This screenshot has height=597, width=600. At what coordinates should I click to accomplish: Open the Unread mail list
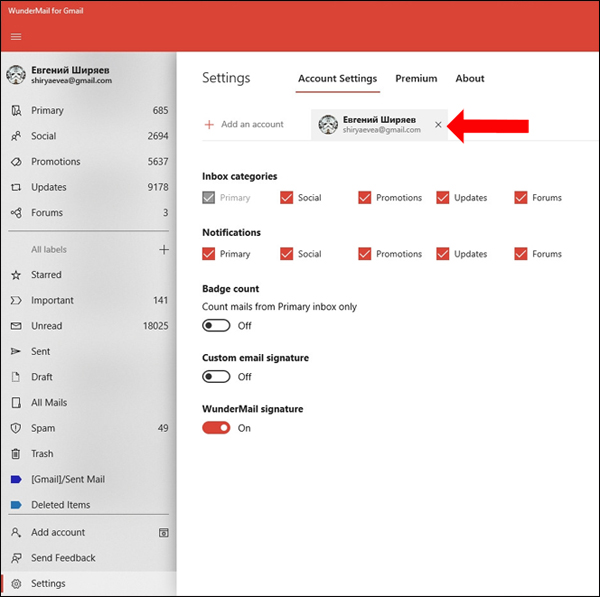[88, 326]
